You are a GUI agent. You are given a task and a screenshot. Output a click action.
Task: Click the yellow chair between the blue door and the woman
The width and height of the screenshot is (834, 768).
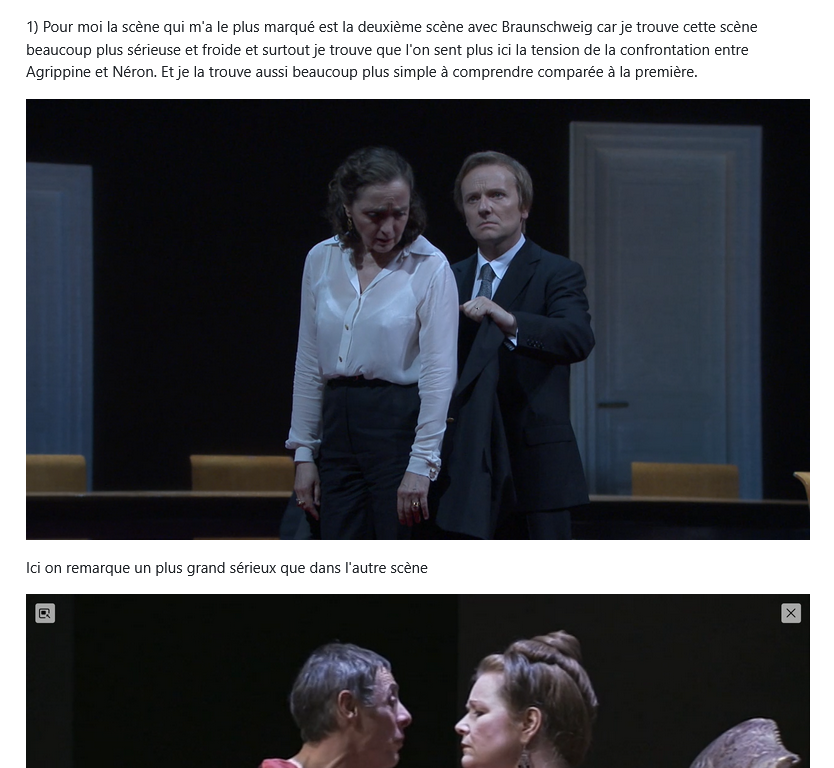[x=242, y=473]
